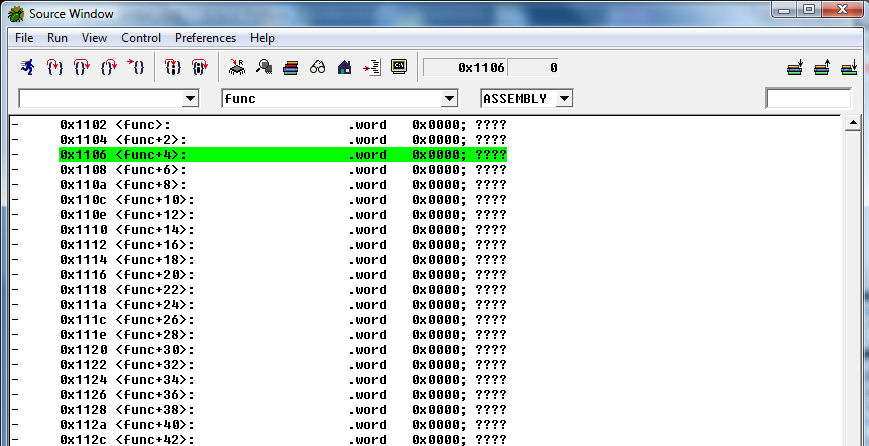Open the func function selector dropdown
Screen dimensions: 869x446
click(449, 99)
